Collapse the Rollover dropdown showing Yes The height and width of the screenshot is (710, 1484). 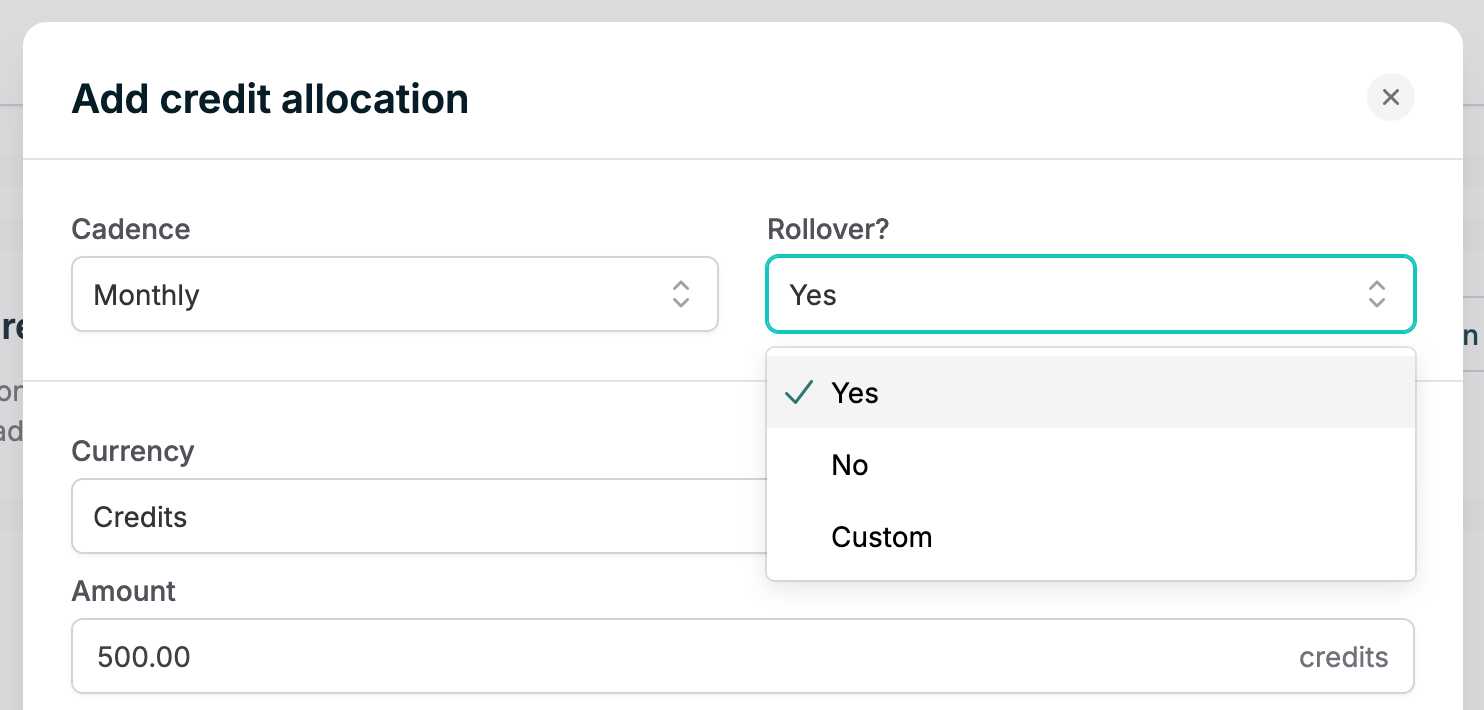point(1090,294)
